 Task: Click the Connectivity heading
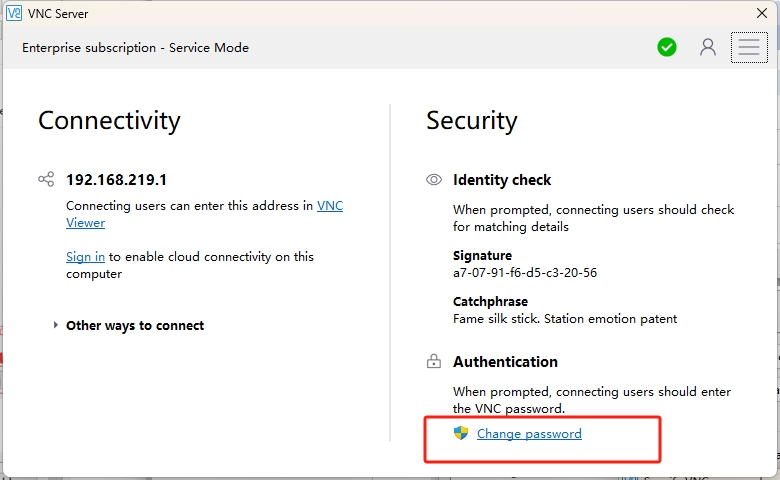coord(109,121)
